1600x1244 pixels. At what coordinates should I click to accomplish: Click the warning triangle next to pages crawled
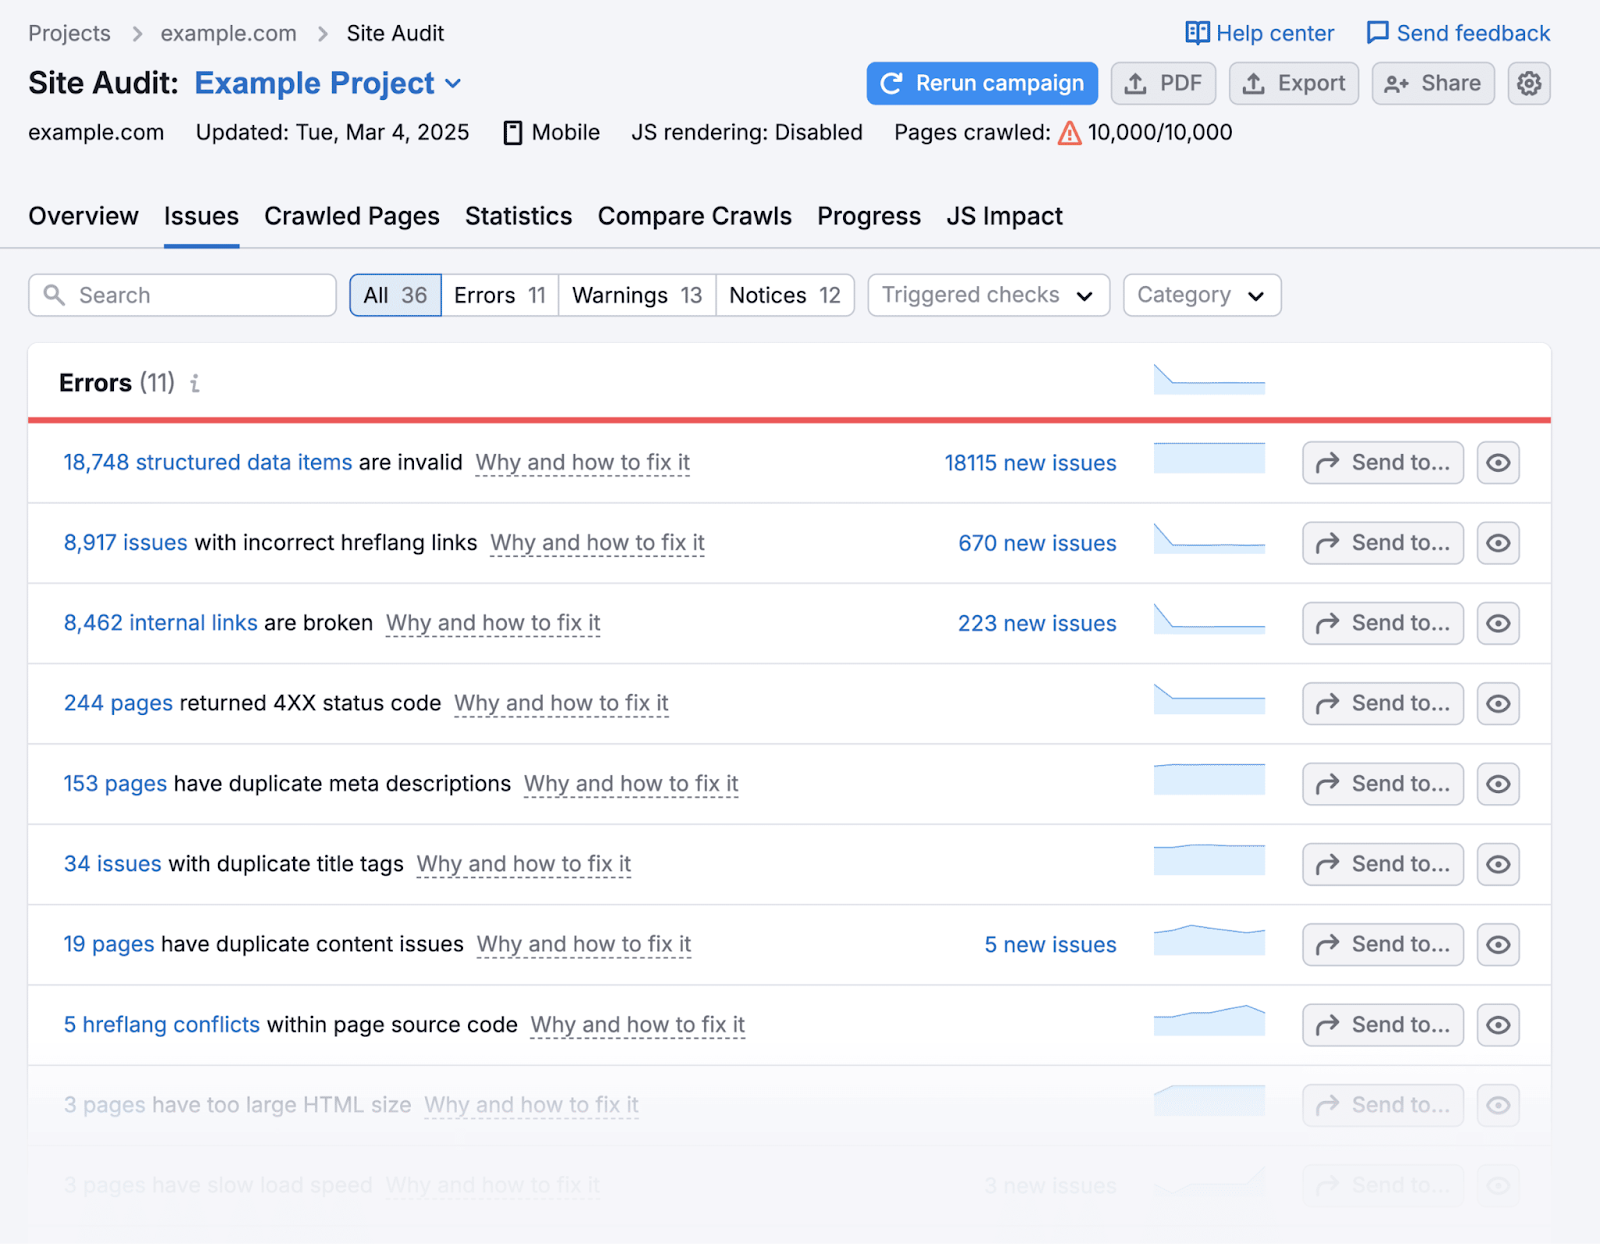(1069, 132)
